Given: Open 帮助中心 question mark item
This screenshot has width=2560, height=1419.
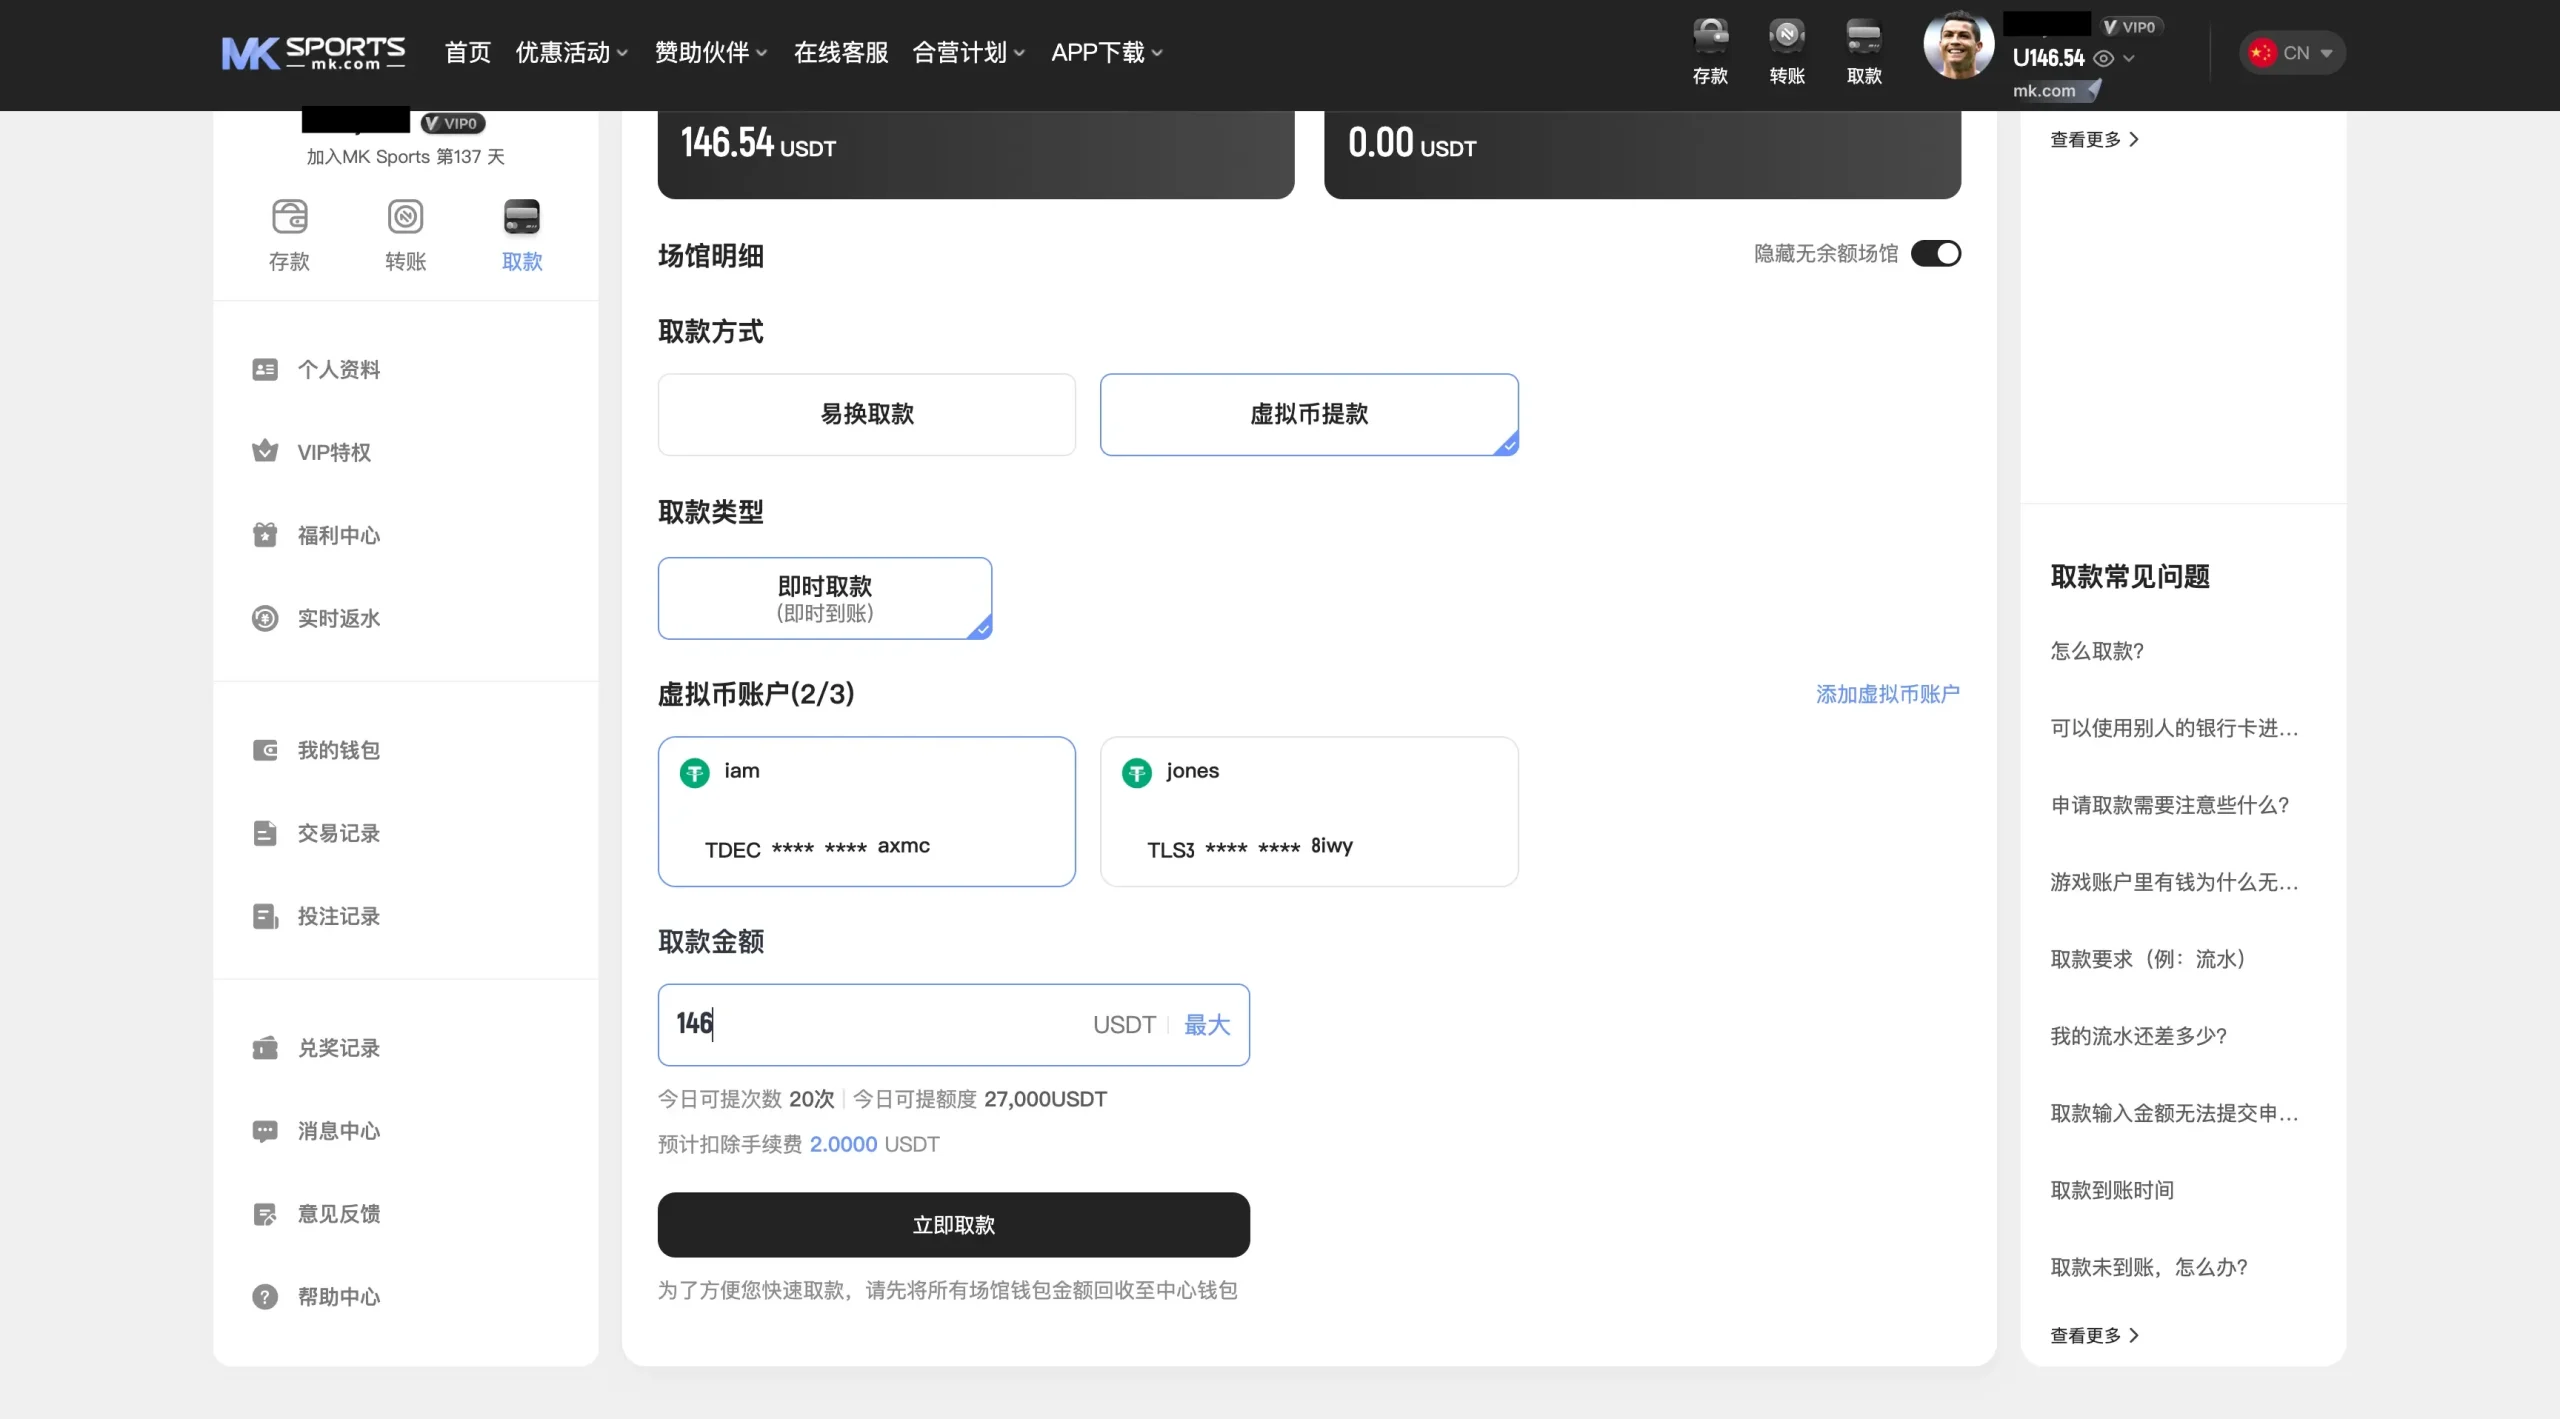Looking at the screenshot, I should pos(337,1297).
